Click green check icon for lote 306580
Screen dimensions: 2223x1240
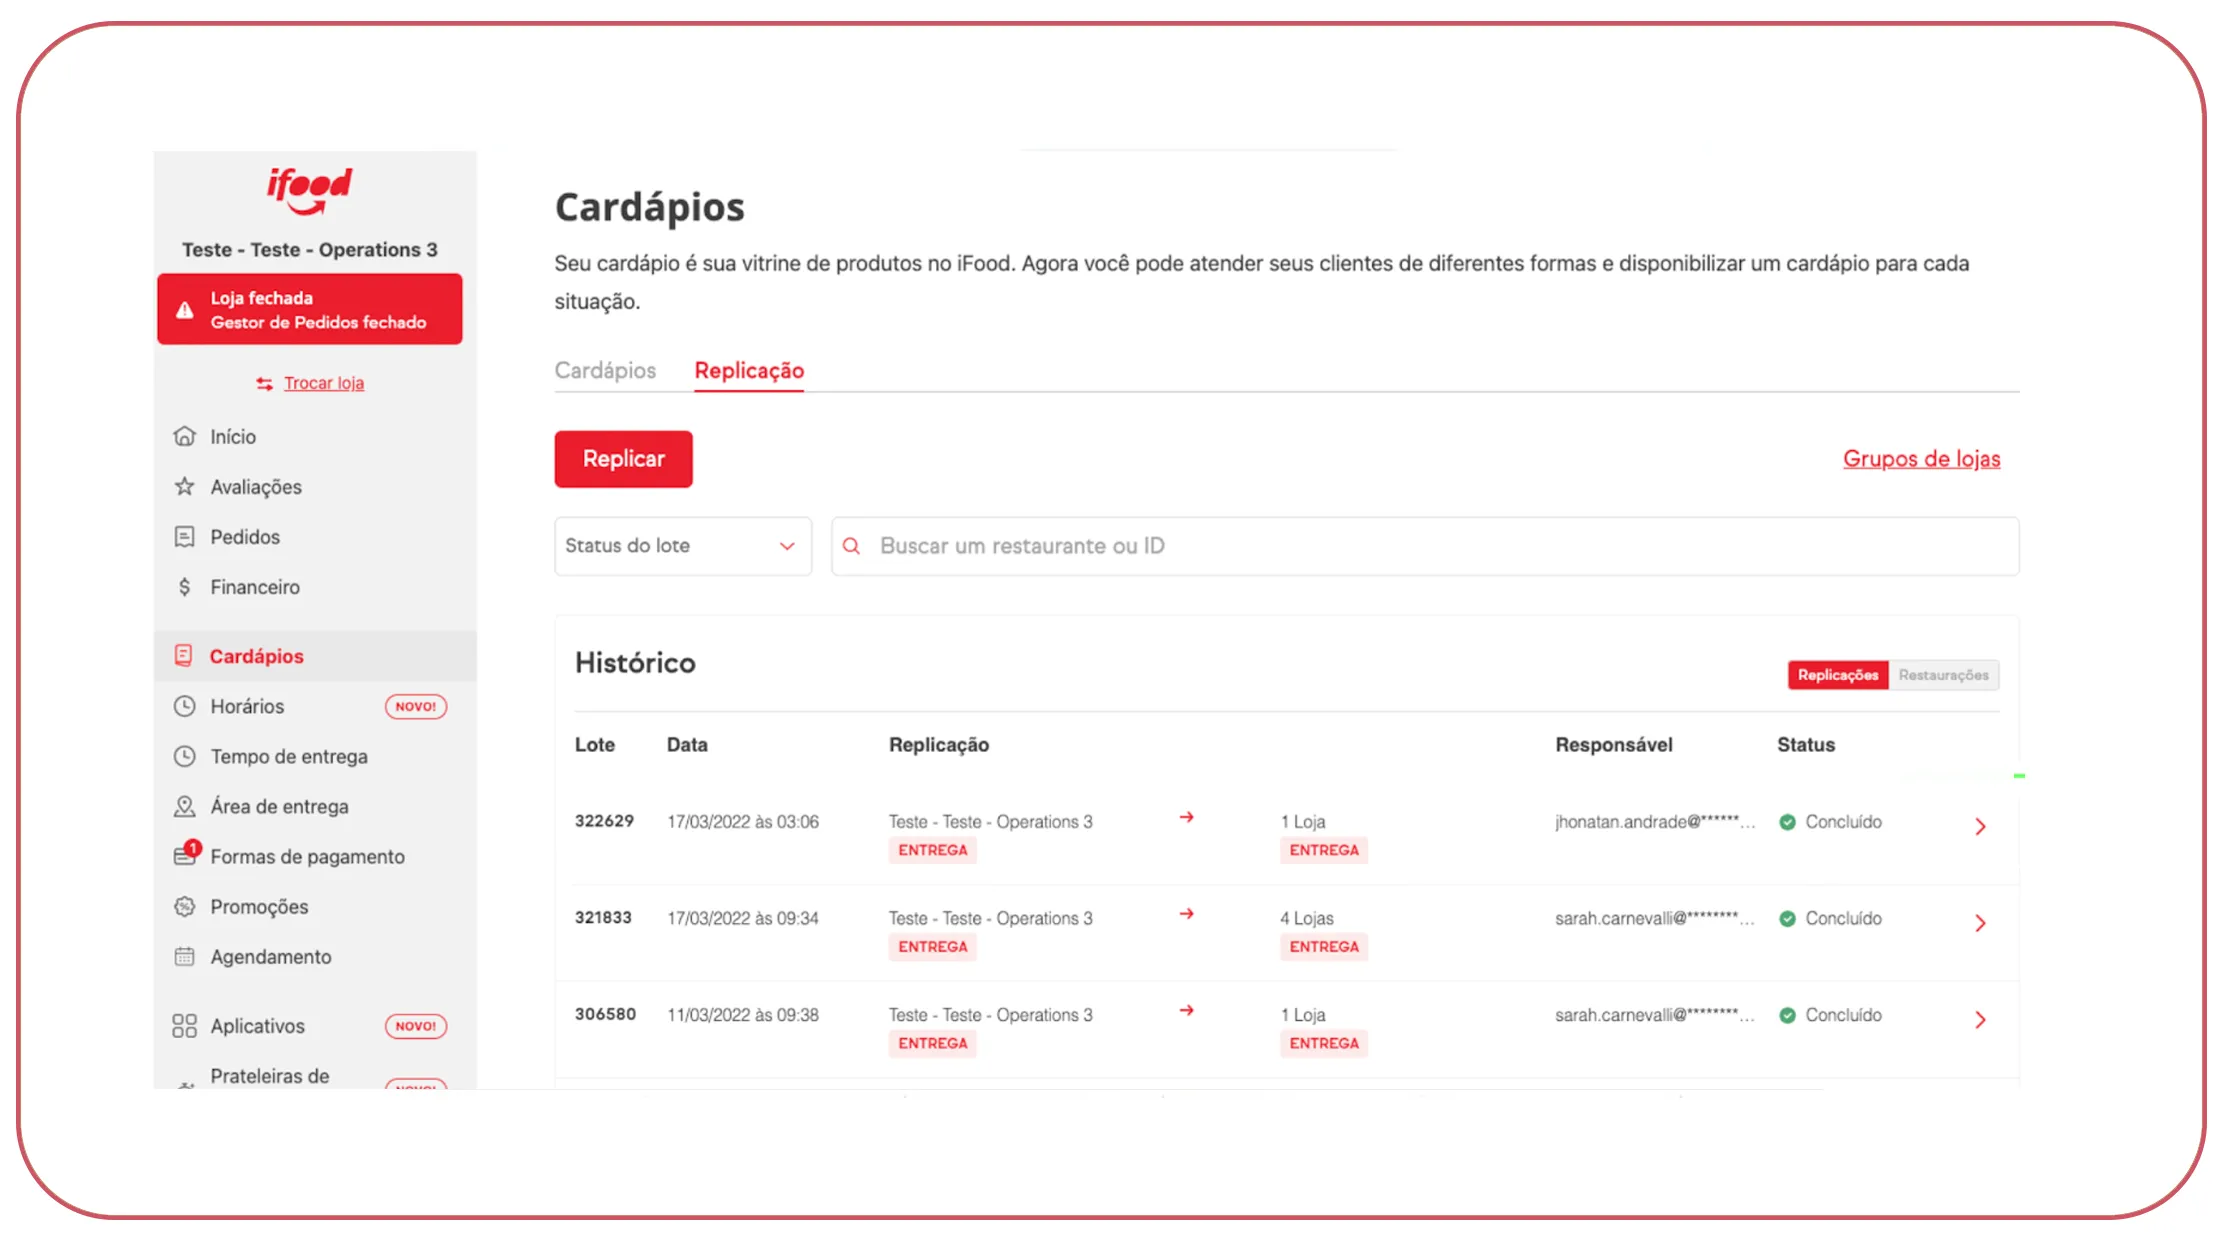[x=1787, y=1015]
